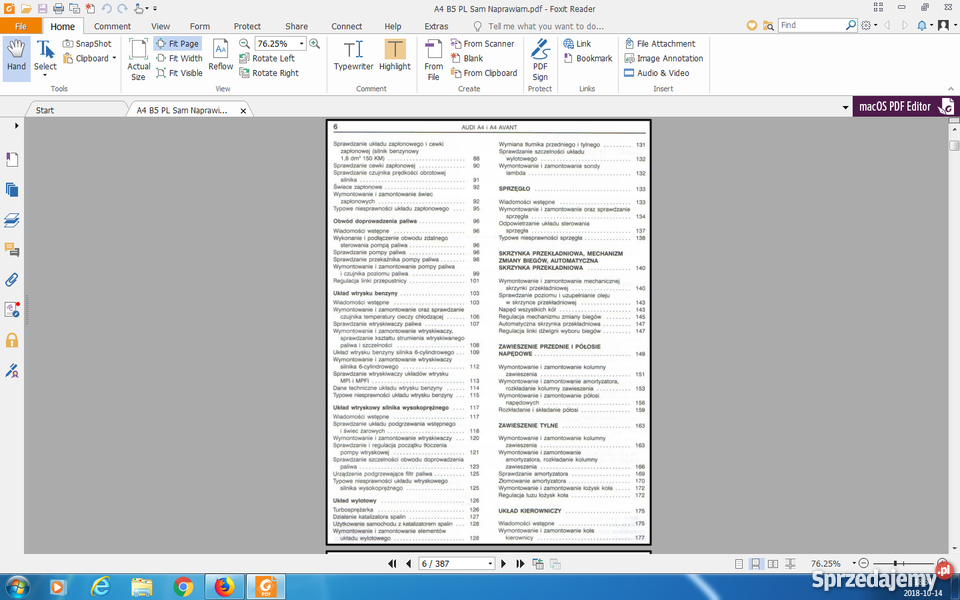This screenshot has height=600, width=960.
Task: Open the Security lock side panel
Action: 12,340
